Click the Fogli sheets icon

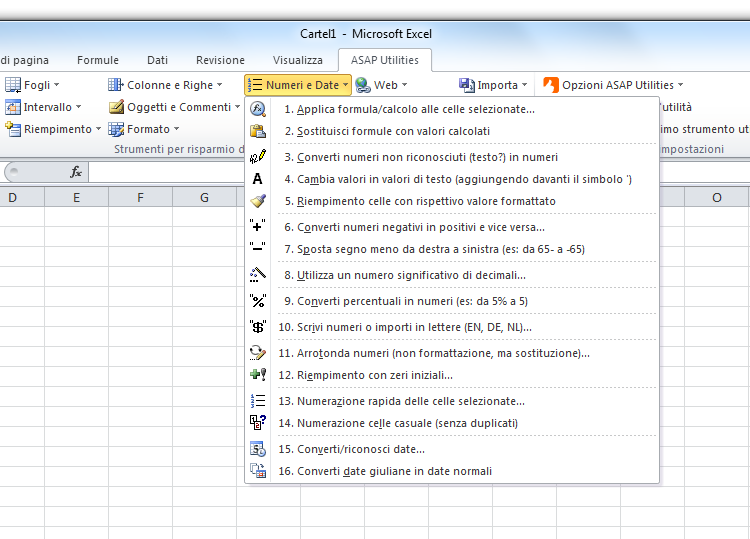[13, 85]
